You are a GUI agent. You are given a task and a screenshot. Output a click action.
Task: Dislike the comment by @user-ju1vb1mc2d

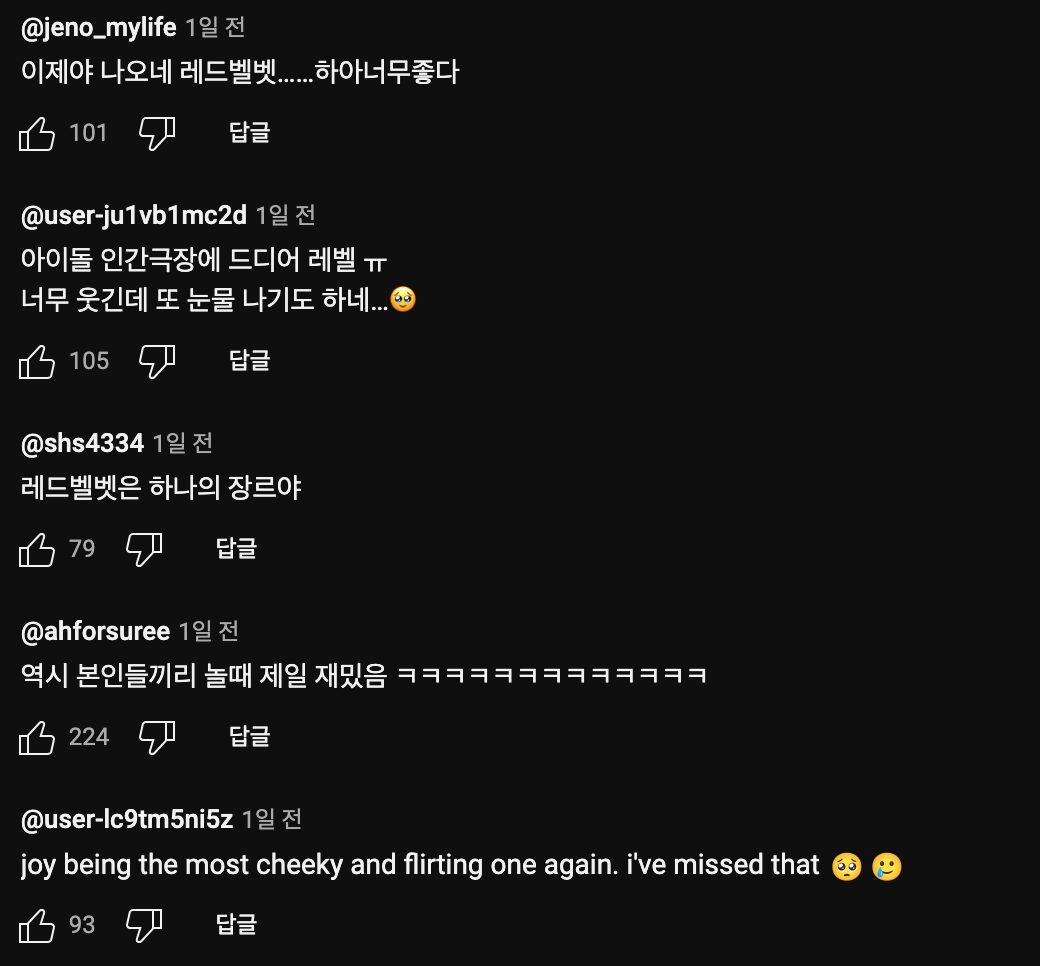pos(157,361)
